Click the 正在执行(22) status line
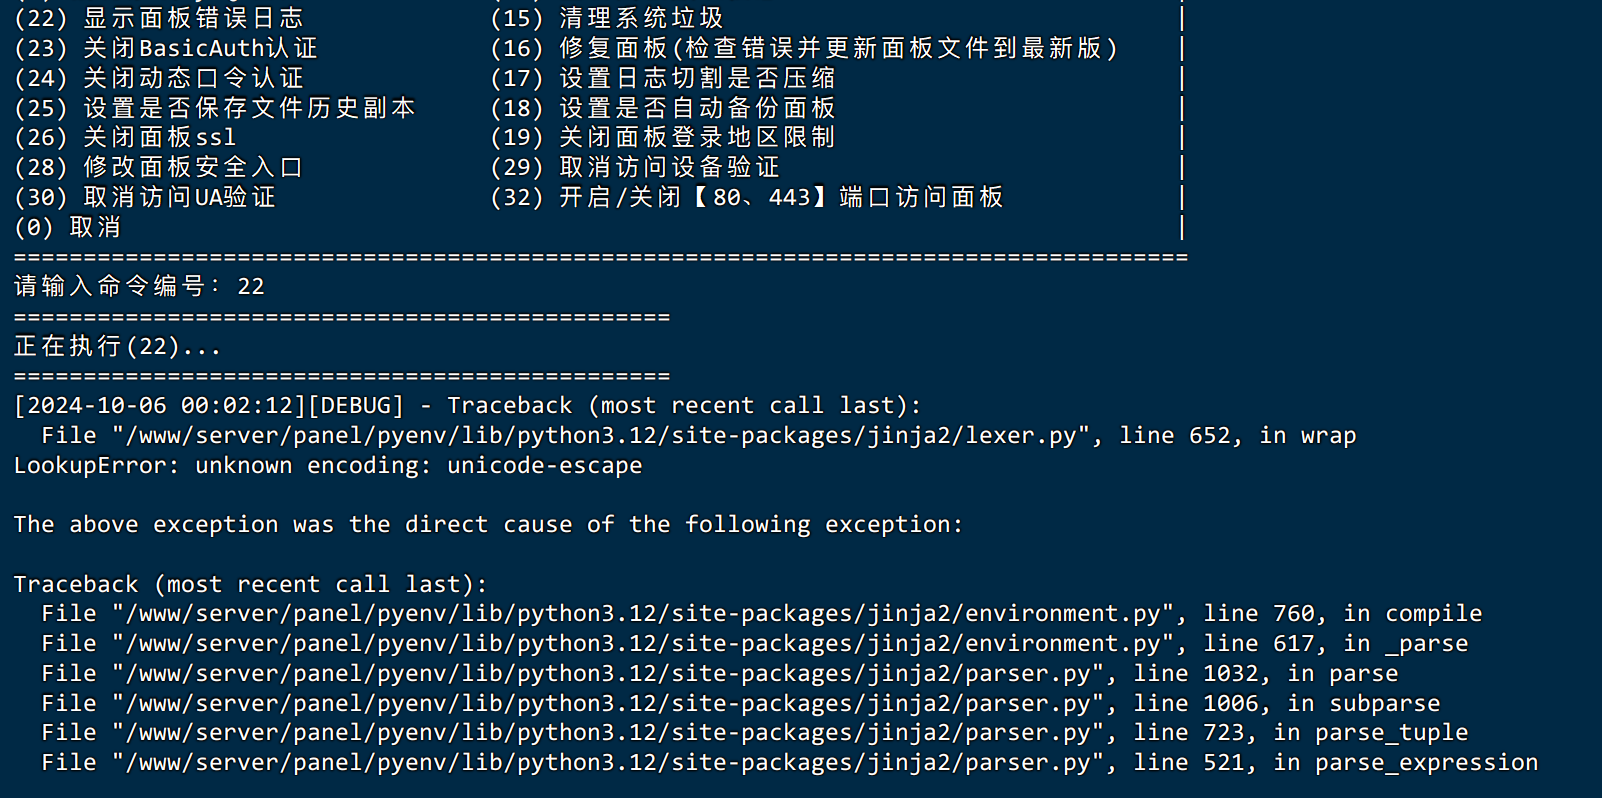 pyautogui.click(x=117, y=346)
